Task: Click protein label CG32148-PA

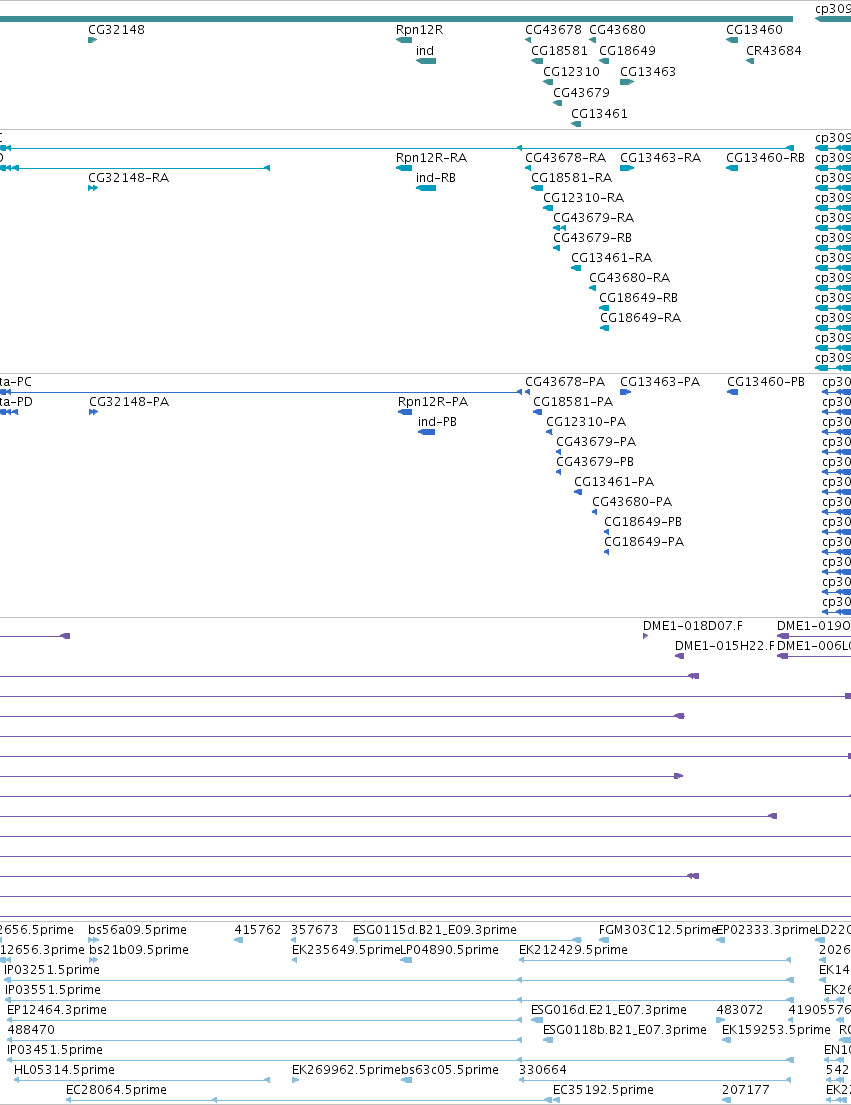Action: pyautogui.click(x=129, y=402)
